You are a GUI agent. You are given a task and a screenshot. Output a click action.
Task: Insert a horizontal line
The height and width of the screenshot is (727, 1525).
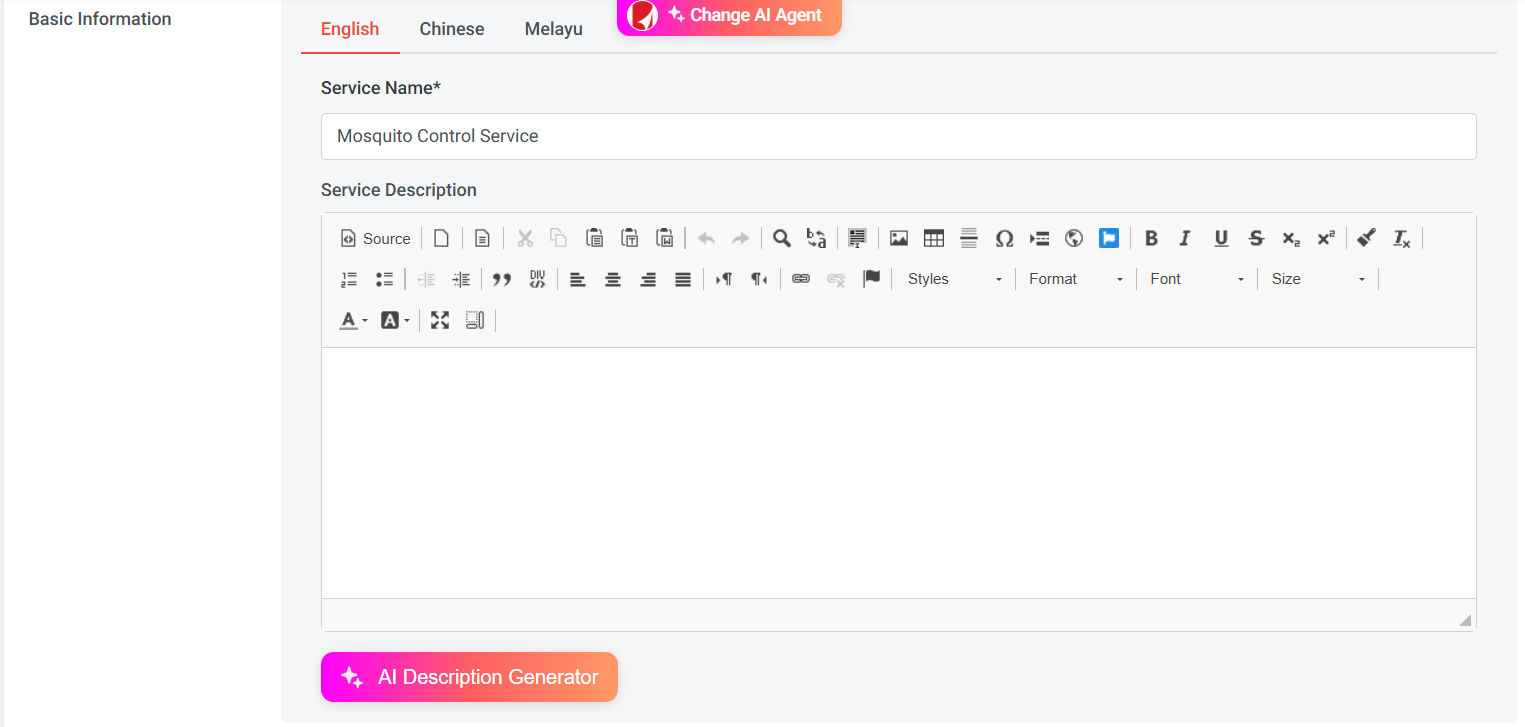(x=968, y=238)
